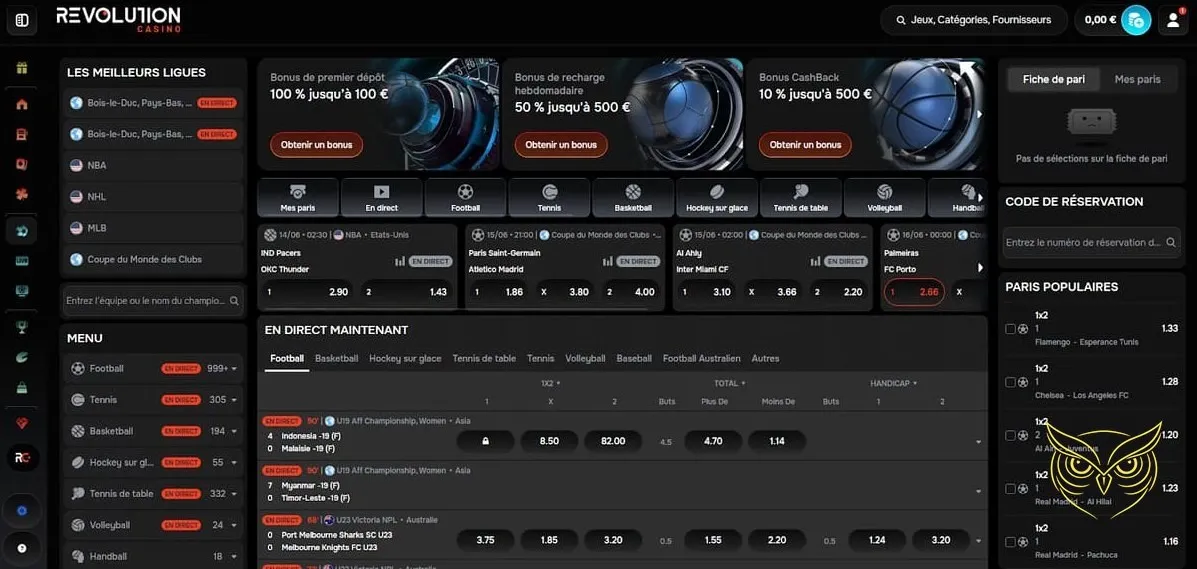Open the red diamond VIP sidebar icon

coord(22,422)
